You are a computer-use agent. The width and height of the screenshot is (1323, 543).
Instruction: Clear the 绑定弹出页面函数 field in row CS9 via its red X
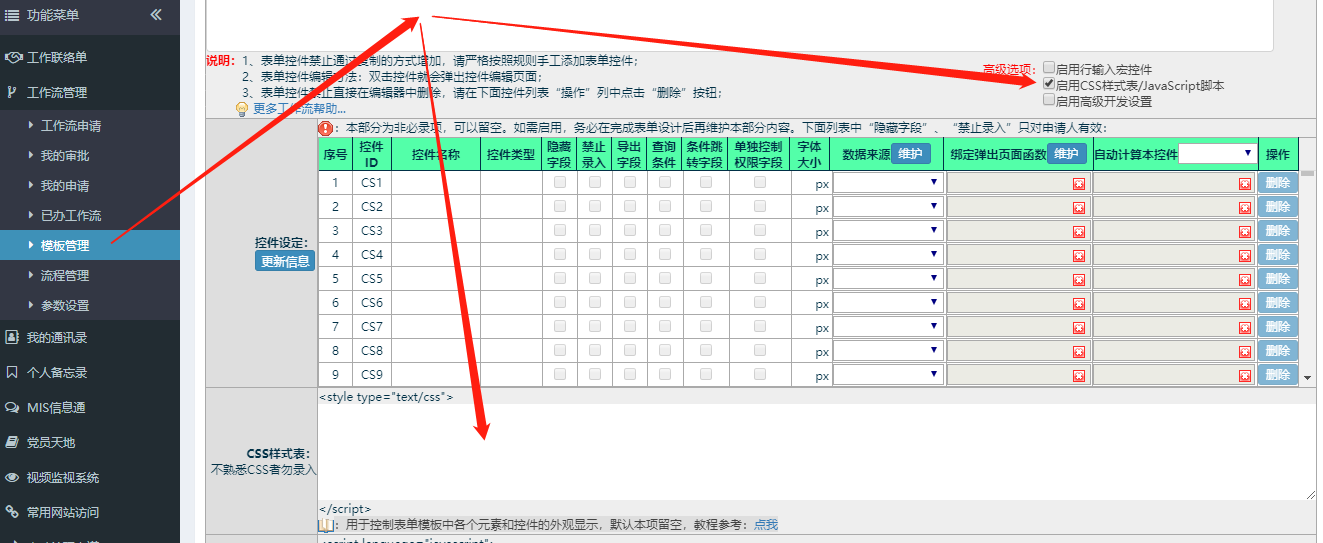[x=1079, y=376]
